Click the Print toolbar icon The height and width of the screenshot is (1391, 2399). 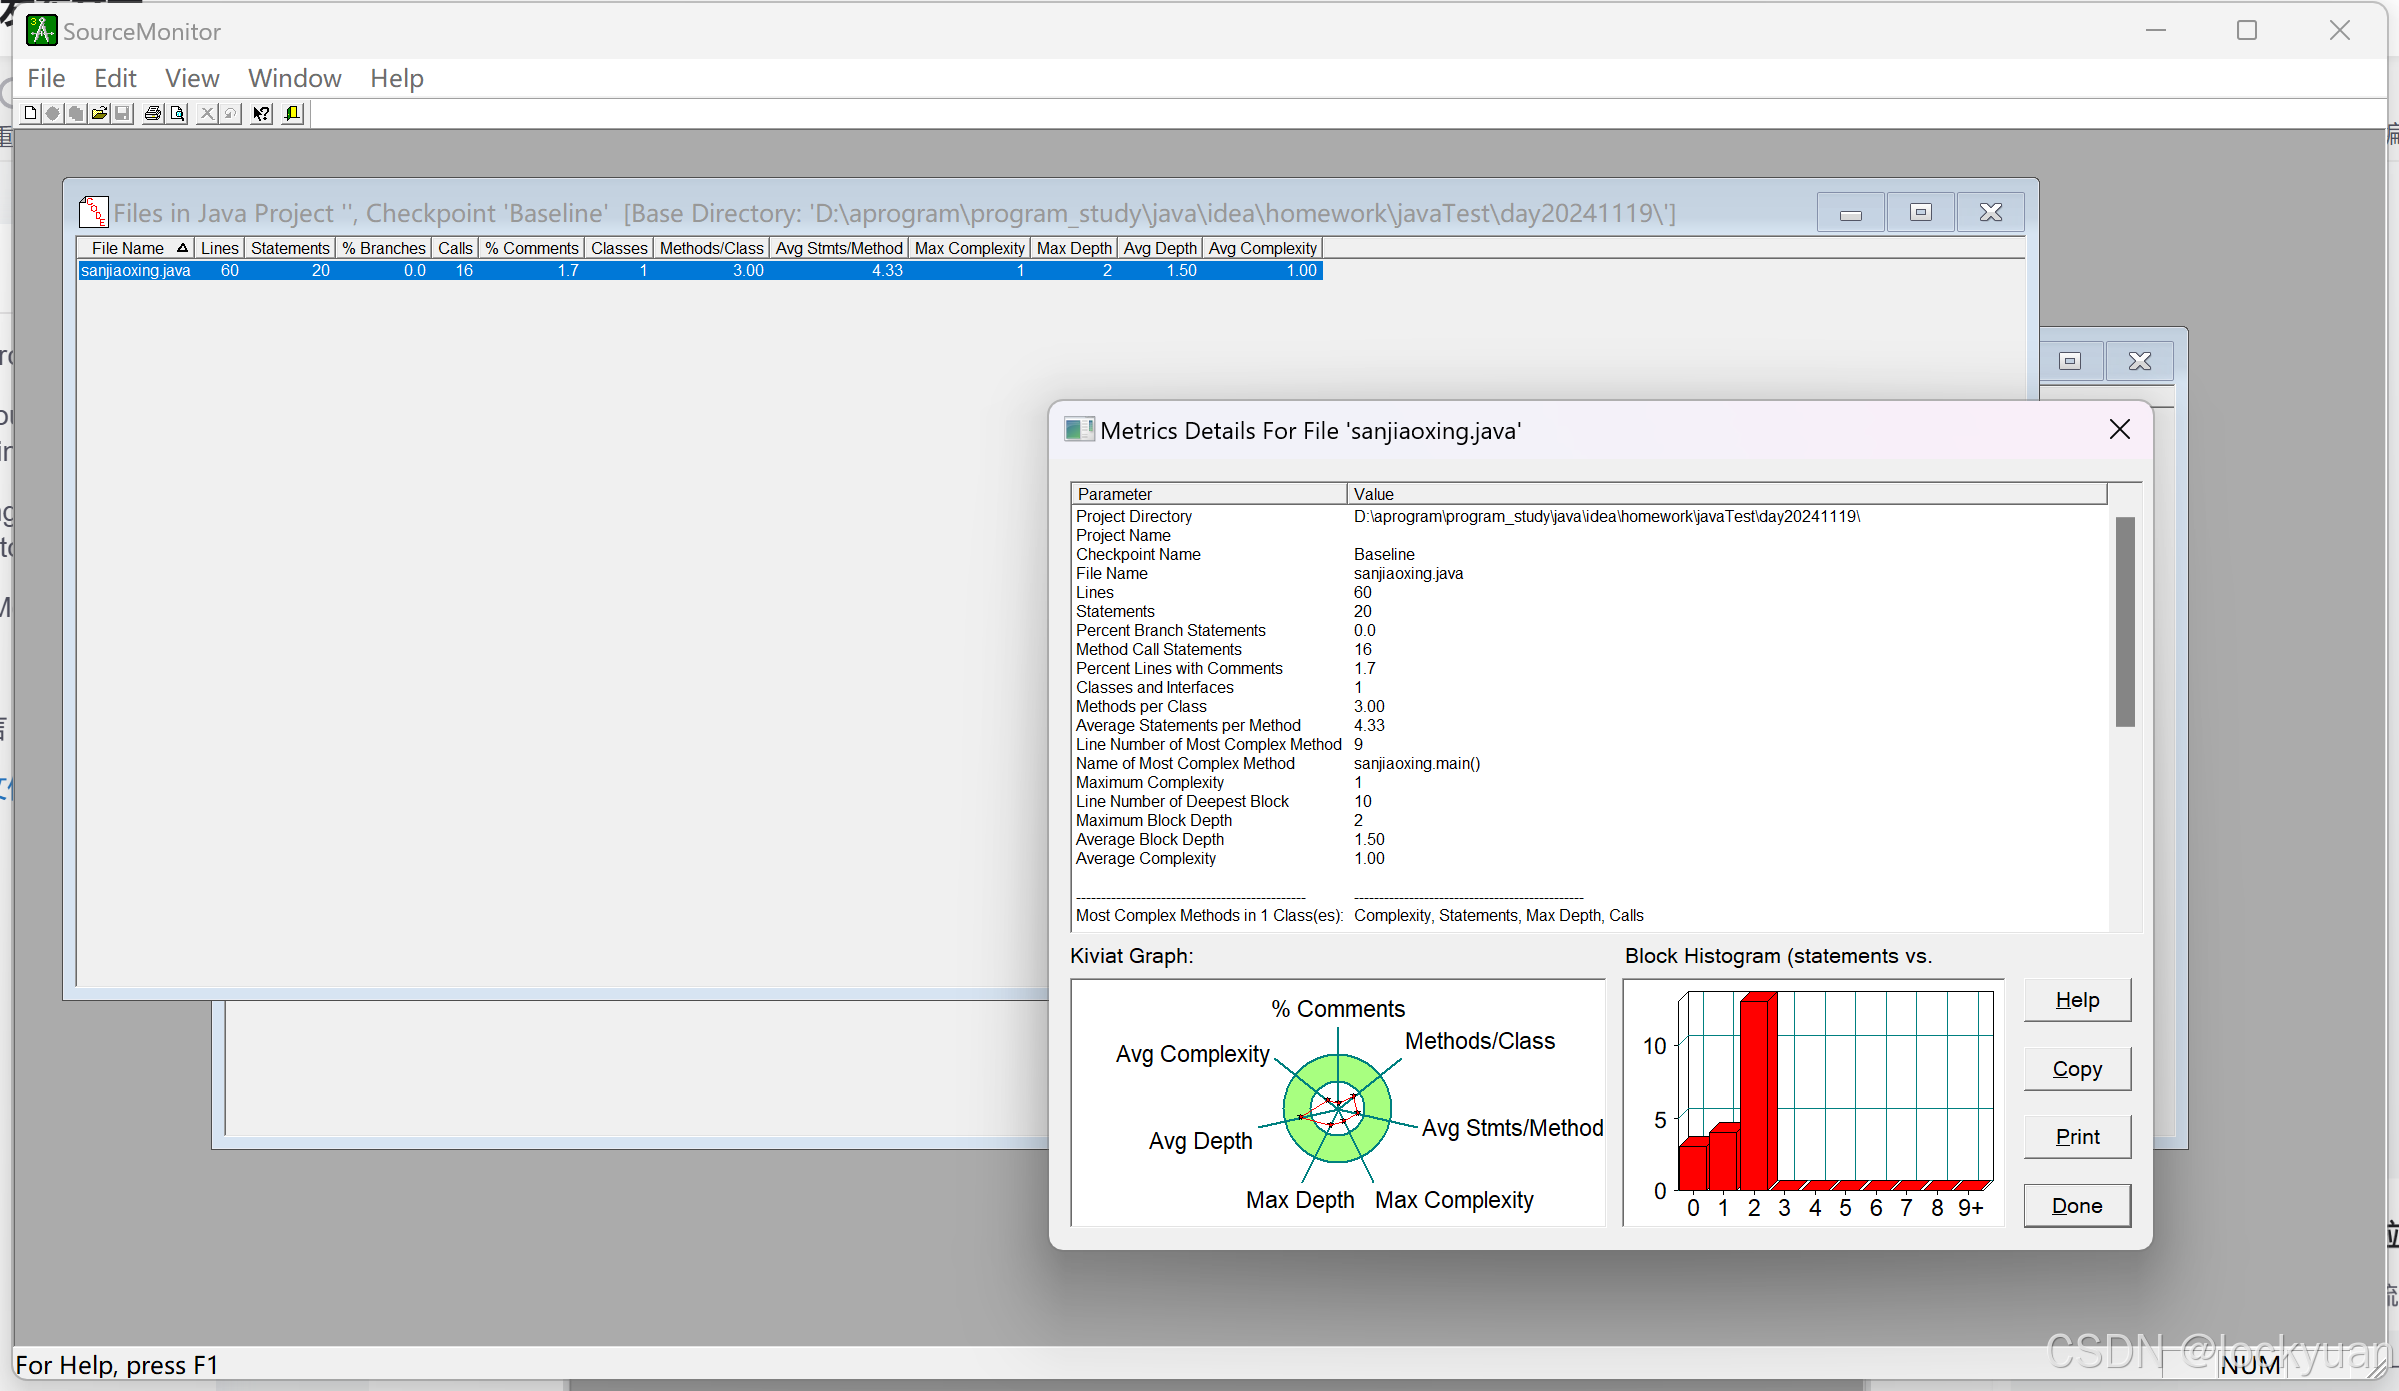click(153, 114)
